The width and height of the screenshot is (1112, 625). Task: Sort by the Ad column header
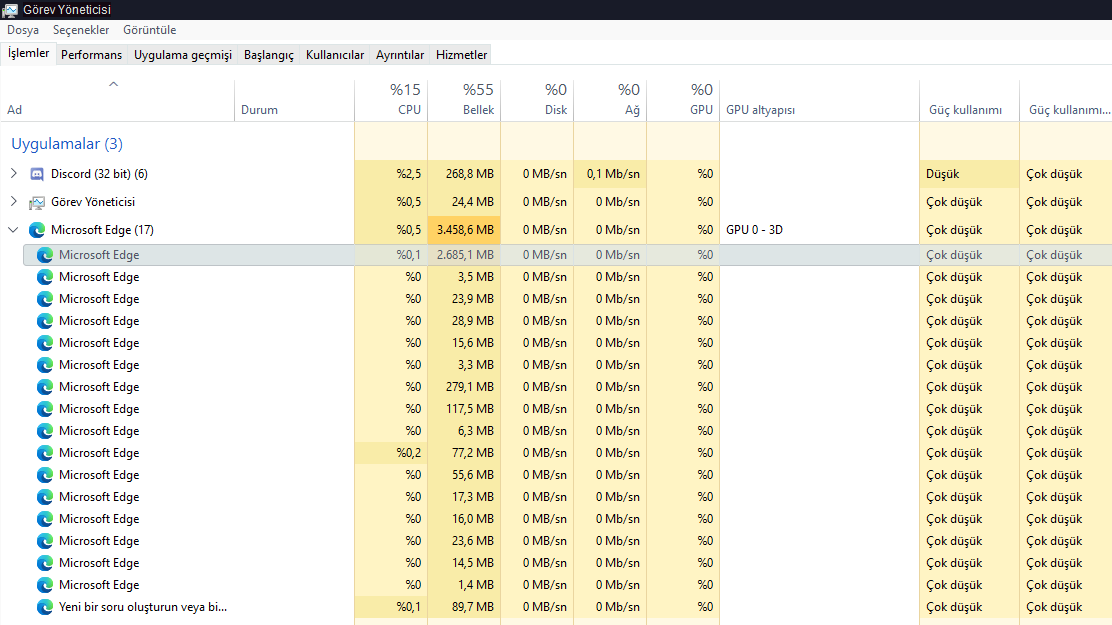coord(117,101)
